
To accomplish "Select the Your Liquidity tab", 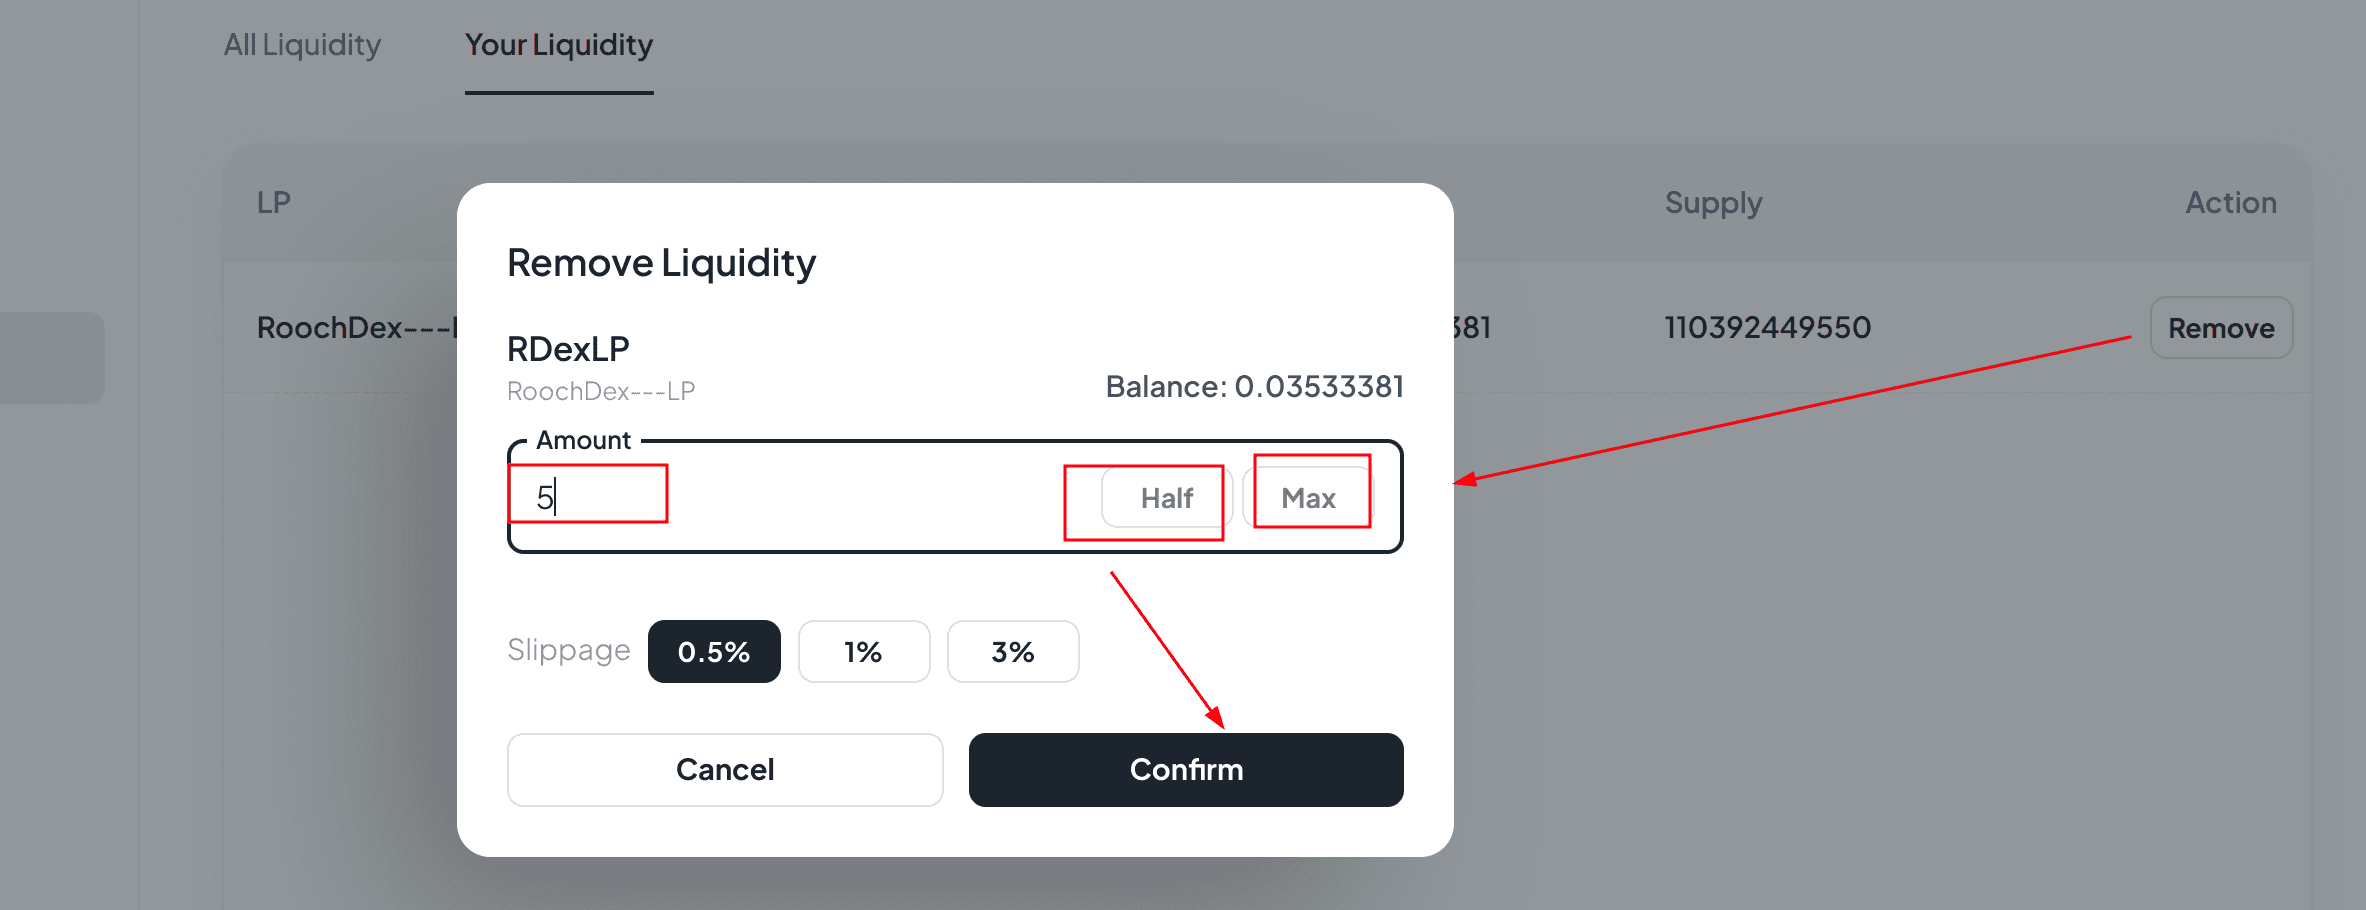I will pos(559,45).
